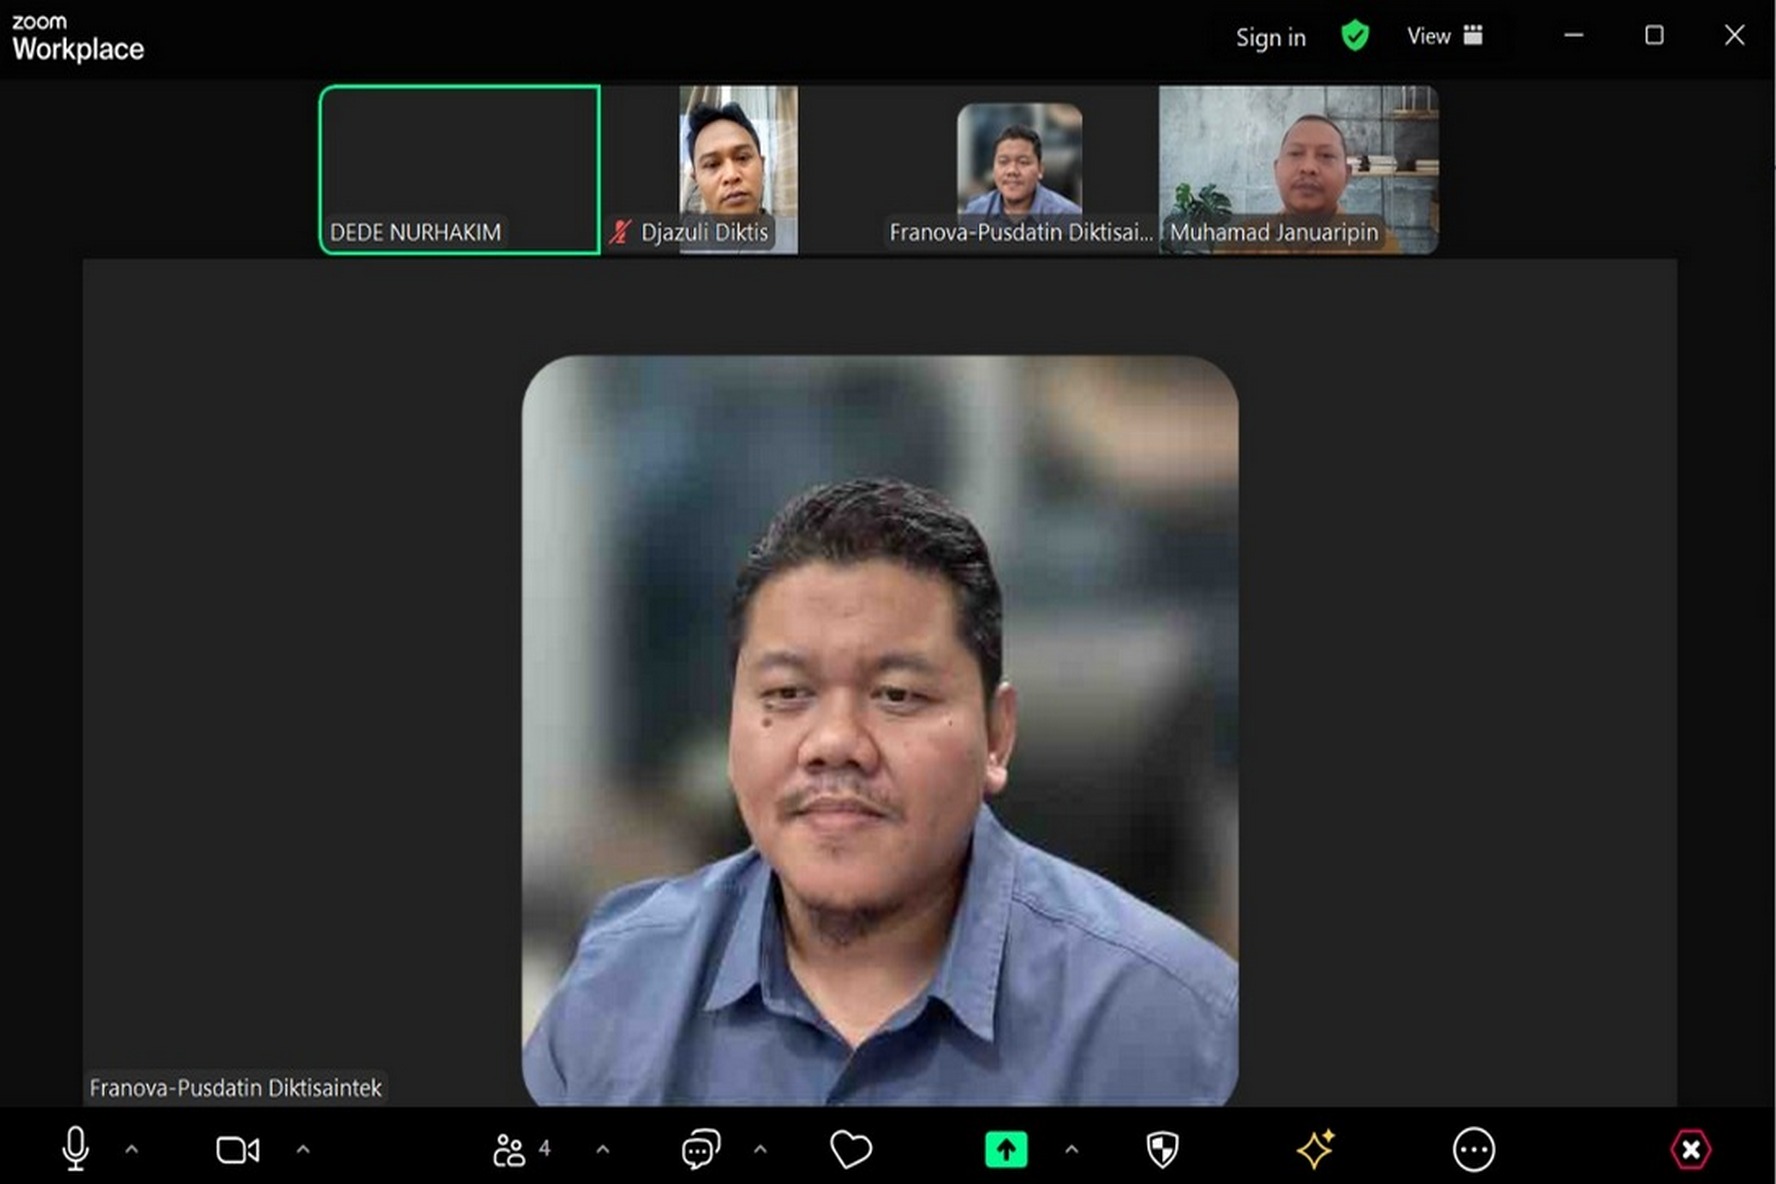Screen dimensions: 1776x1184
Task: Open the heart reactions icon
Action: 851,1150
